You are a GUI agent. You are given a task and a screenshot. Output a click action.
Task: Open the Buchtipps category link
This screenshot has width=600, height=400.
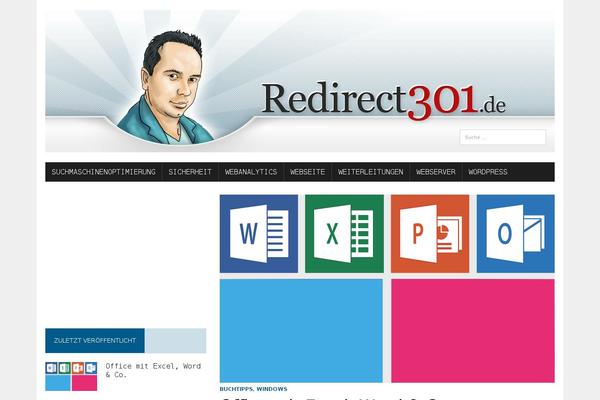(236, 389)
